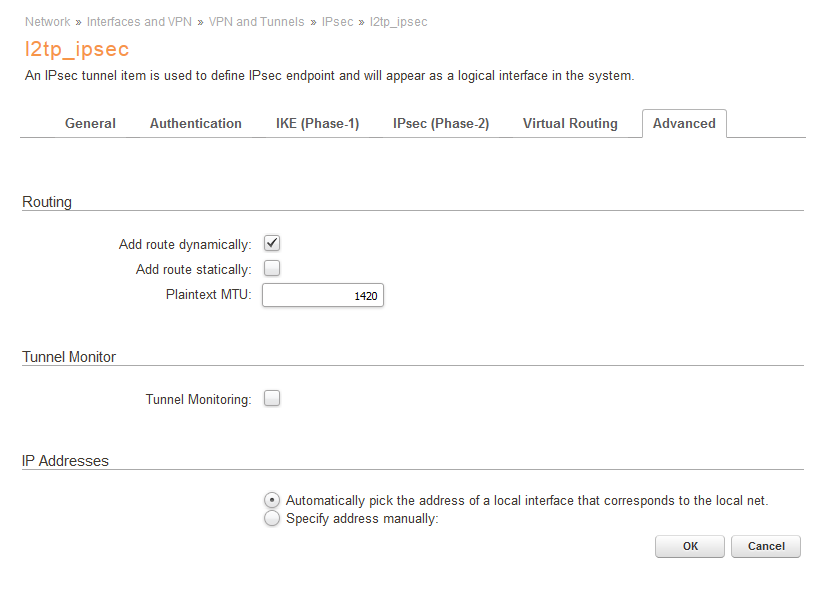This screenshot has width=820, height=604.
Task: Select the IPsec (Phase-2) tab
Action: [x=441, y=124]
